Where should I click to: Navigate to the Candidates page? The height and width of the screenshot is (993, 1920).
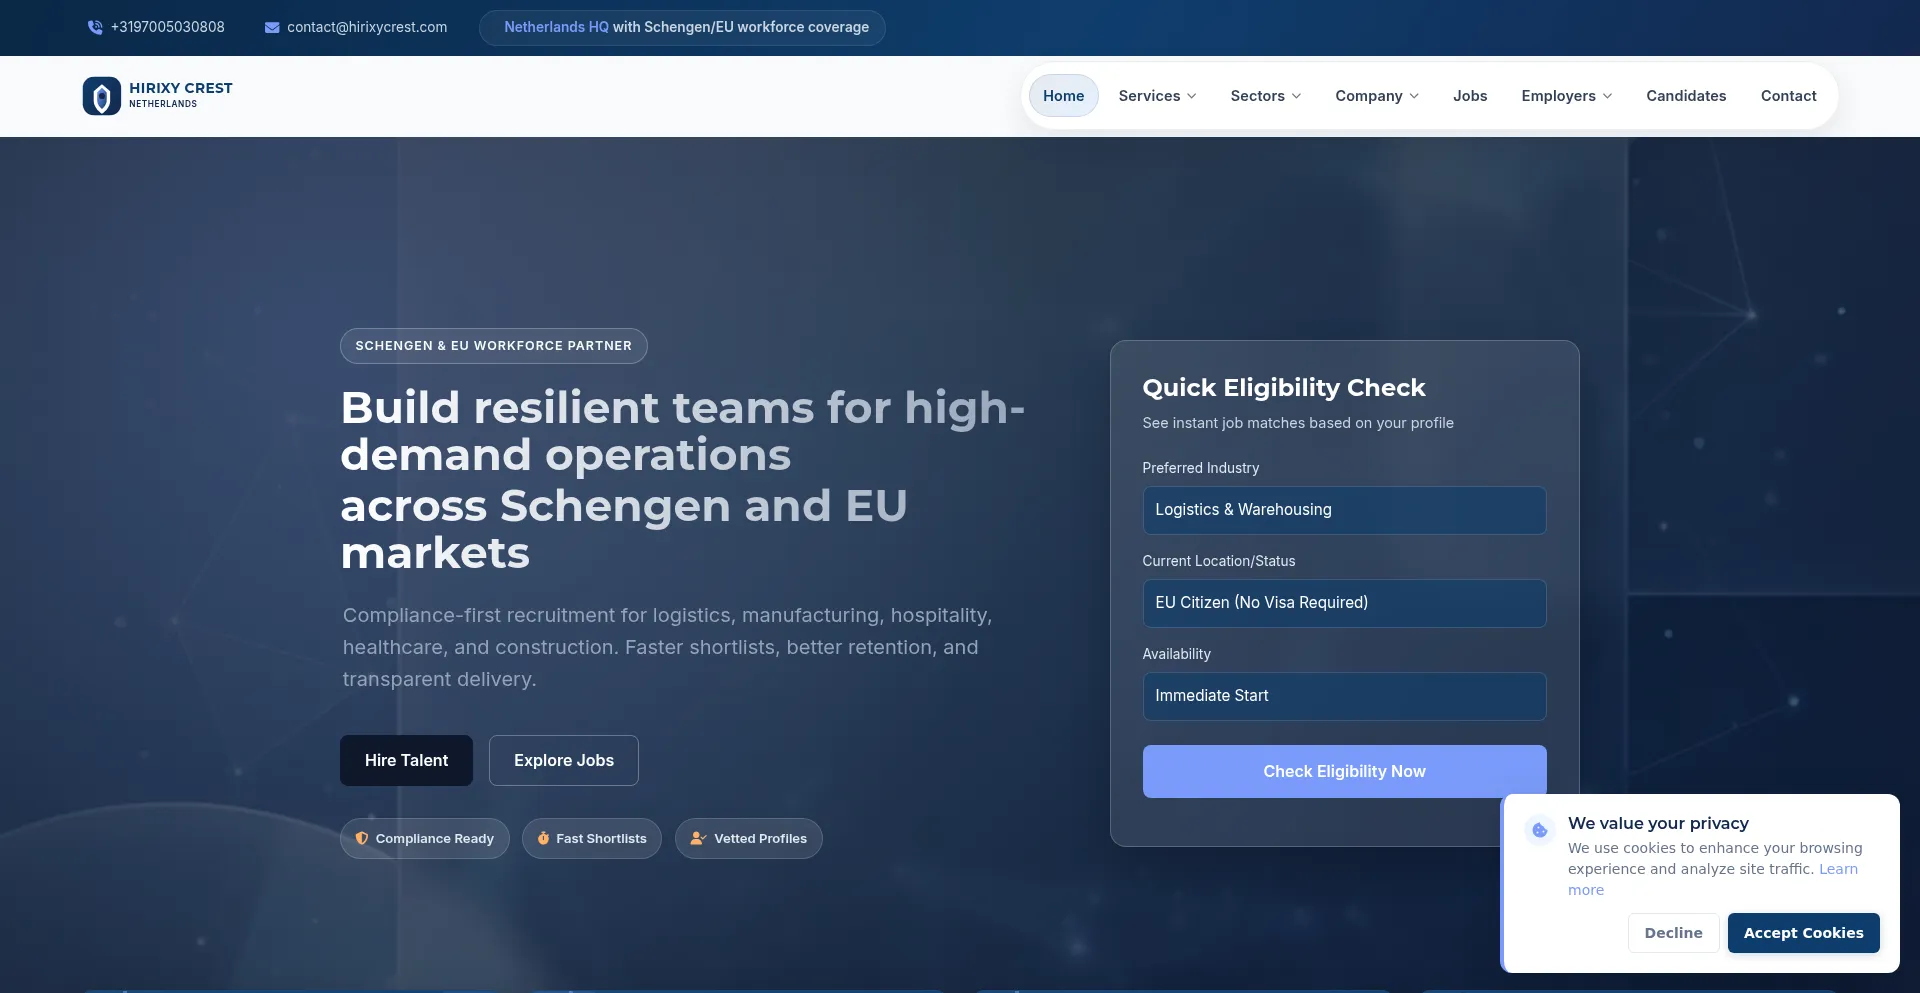(1686, 96)
